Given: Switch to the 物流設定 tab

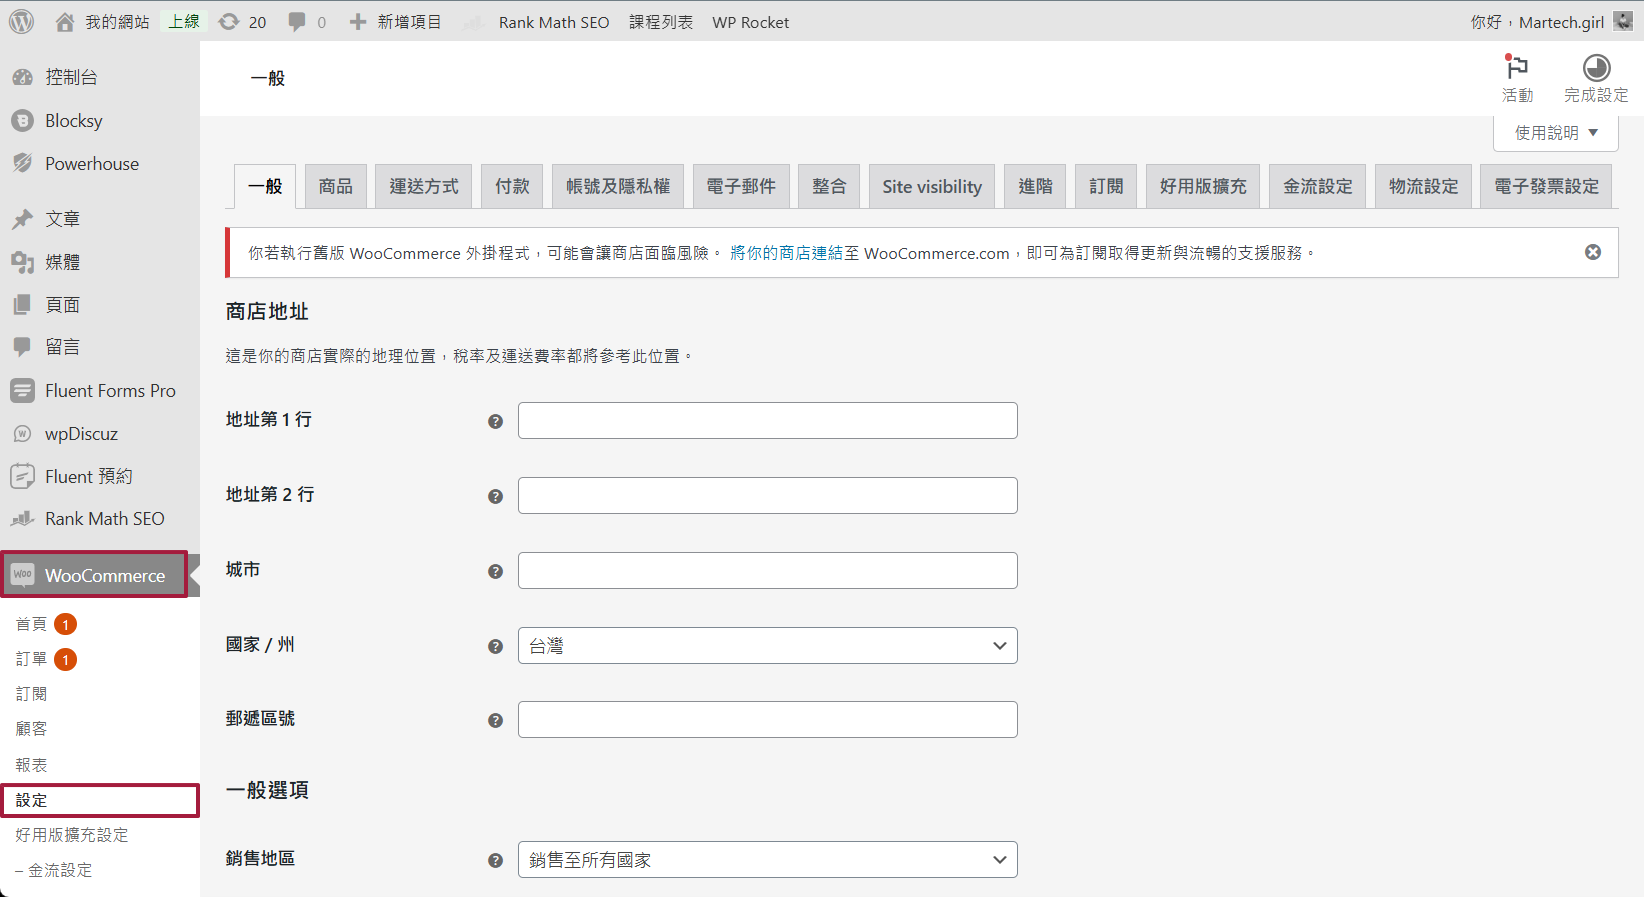Looking at the screenshot, I should [x=1423, y=186].
